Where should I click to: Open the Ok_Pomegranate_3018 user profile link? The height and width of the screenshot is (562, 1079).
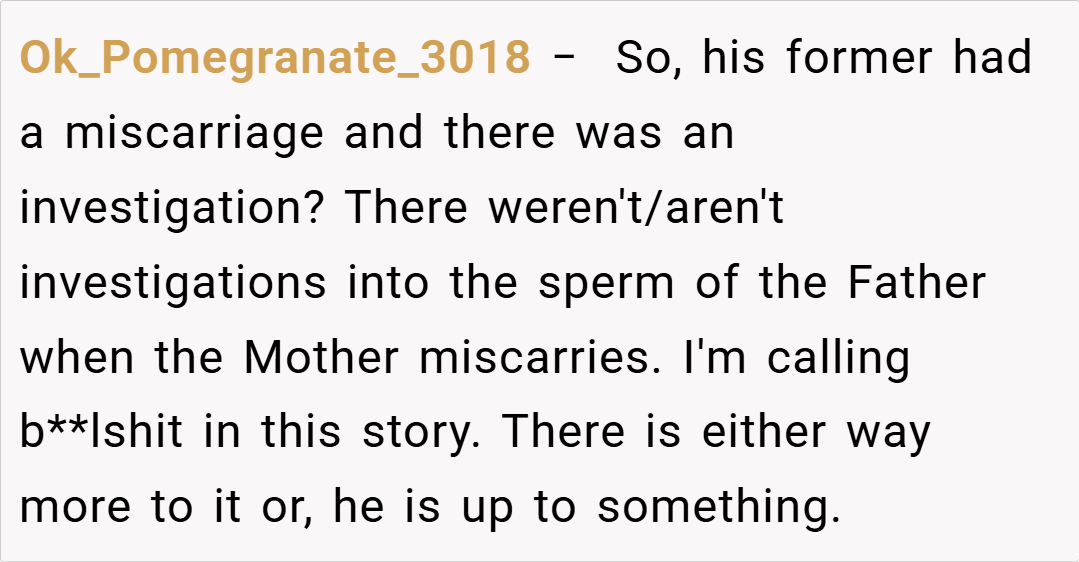pyautogui.click(x=275, y=59)
